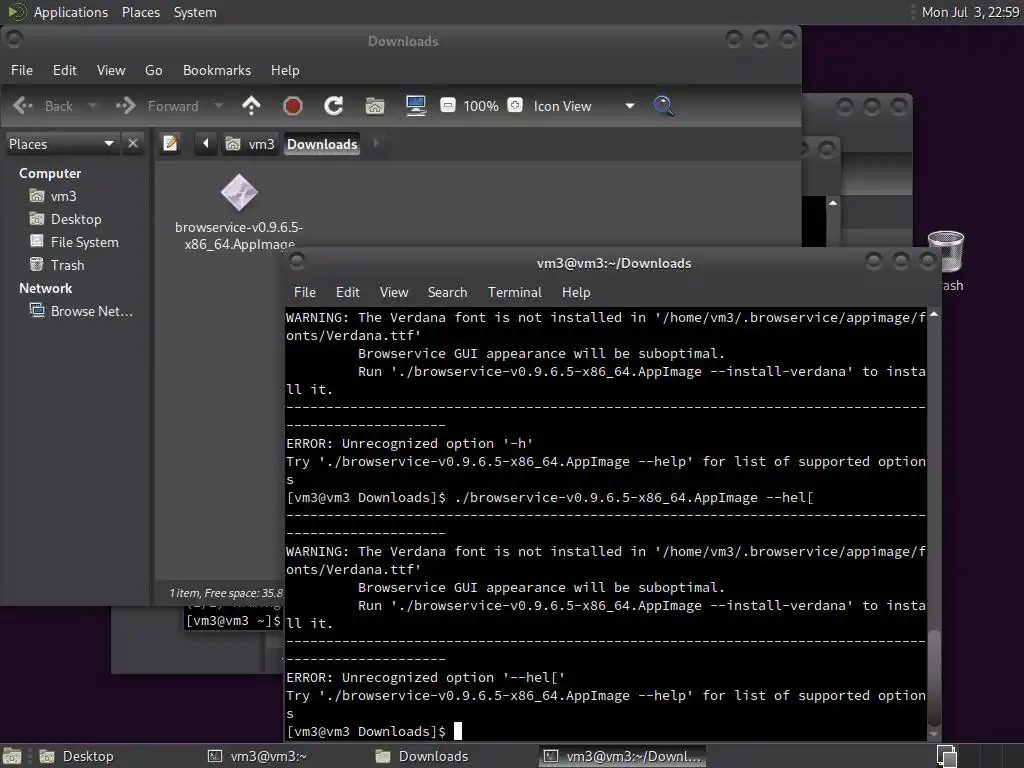Open the Forward history dropdown arrow

219,106
